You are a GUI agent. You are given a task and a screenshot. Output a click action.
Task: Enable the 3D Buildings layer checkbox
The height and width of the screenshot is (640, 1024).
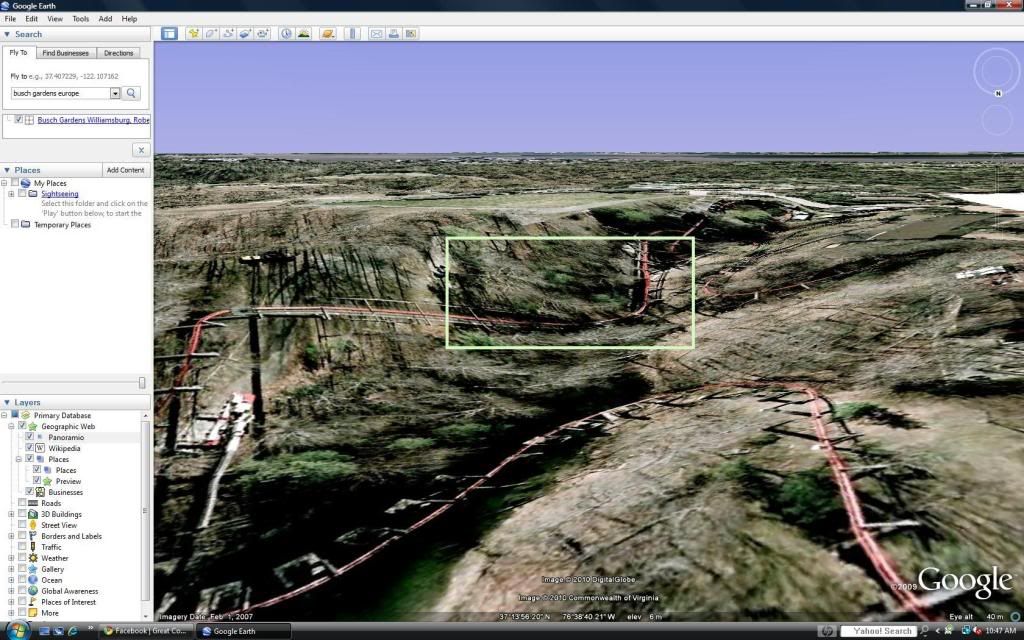click(22, 514)
